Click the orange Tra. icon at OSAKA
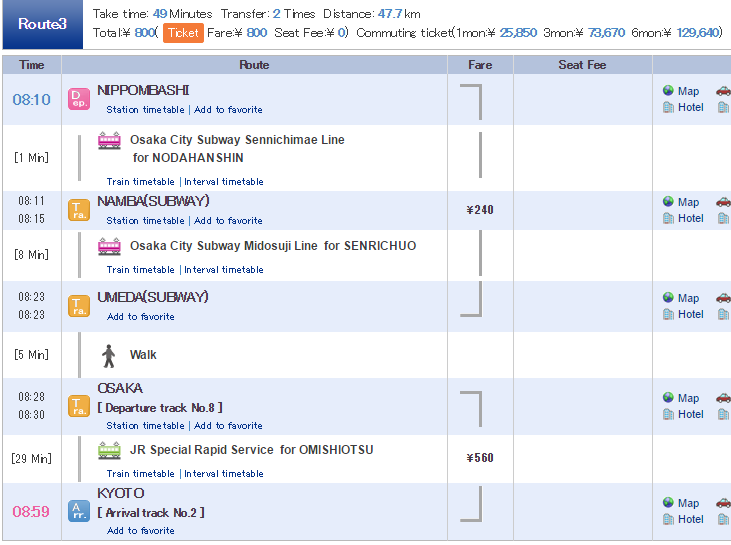This screenshot has width=731, height=545. [79, 406]
